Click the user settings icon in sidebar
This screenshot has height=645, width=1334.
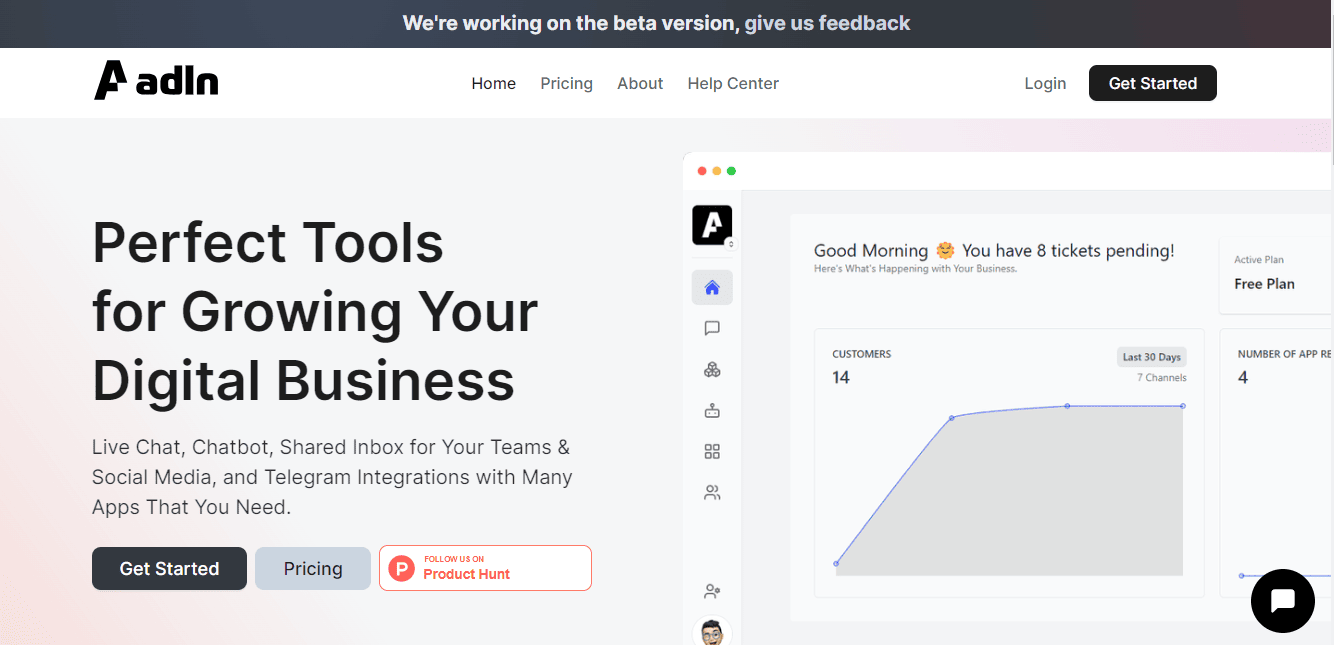[x=712, y=591]
